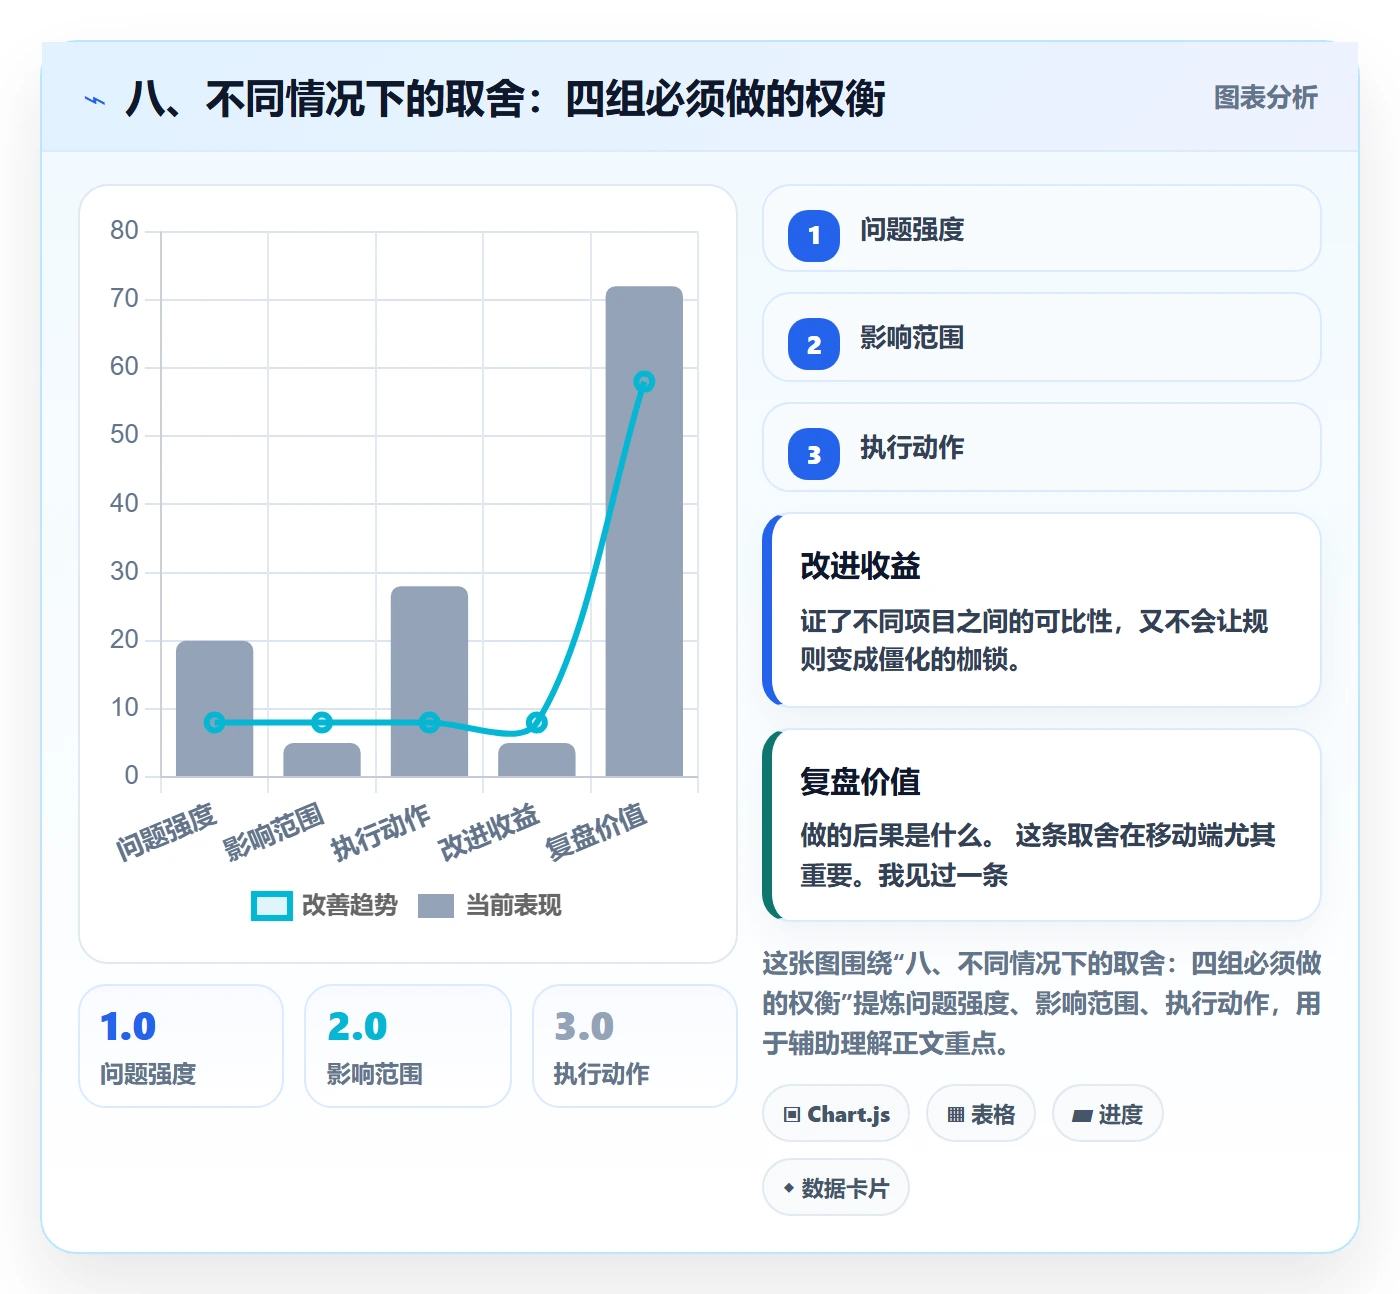Click the 当前表现 legend label
Viewport: 1400px width, 1294px height.
[514, 906]
